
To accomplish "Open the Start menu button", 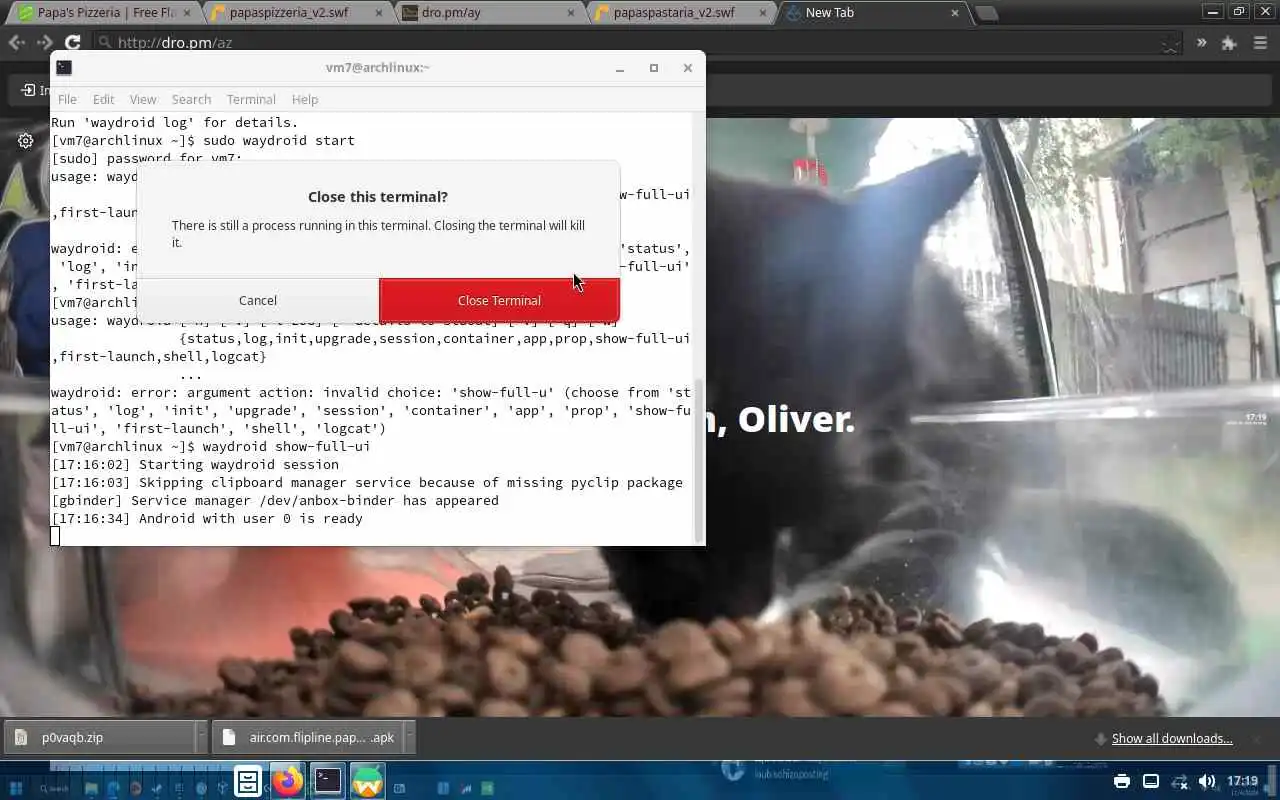I will point(16,788).
